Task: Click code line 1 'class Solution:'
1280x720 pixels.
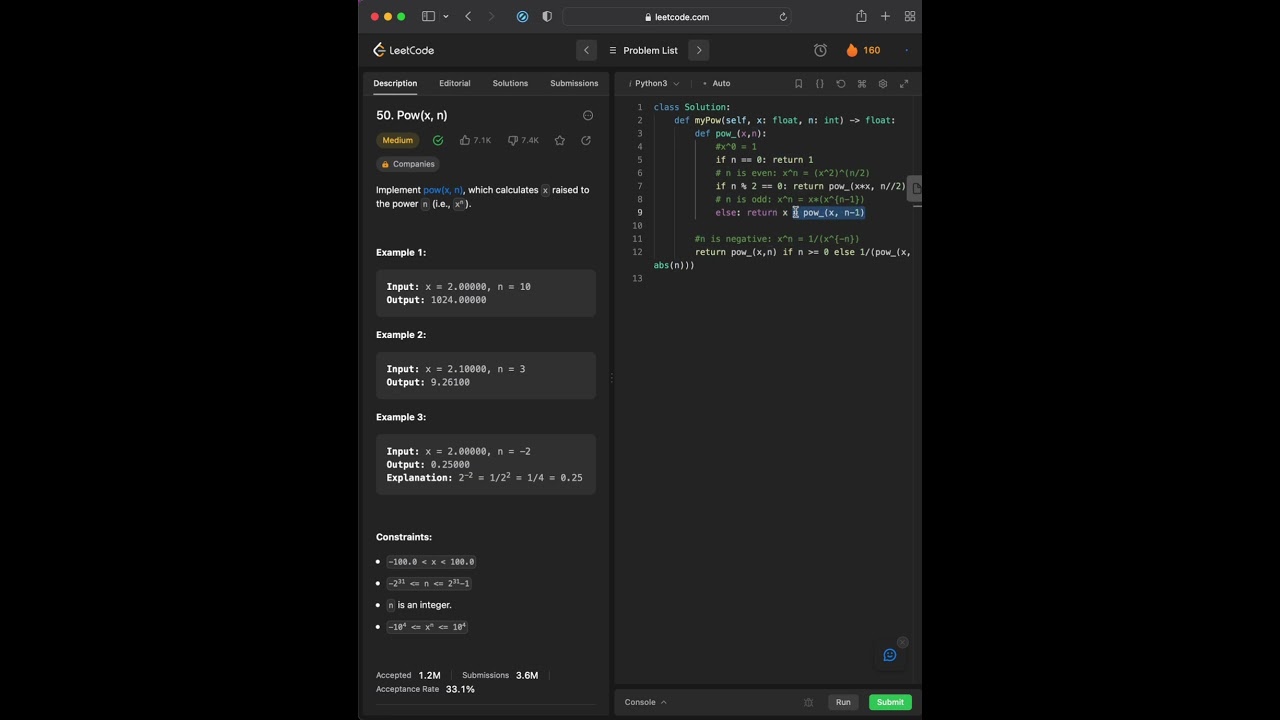Action: point(692,107)
